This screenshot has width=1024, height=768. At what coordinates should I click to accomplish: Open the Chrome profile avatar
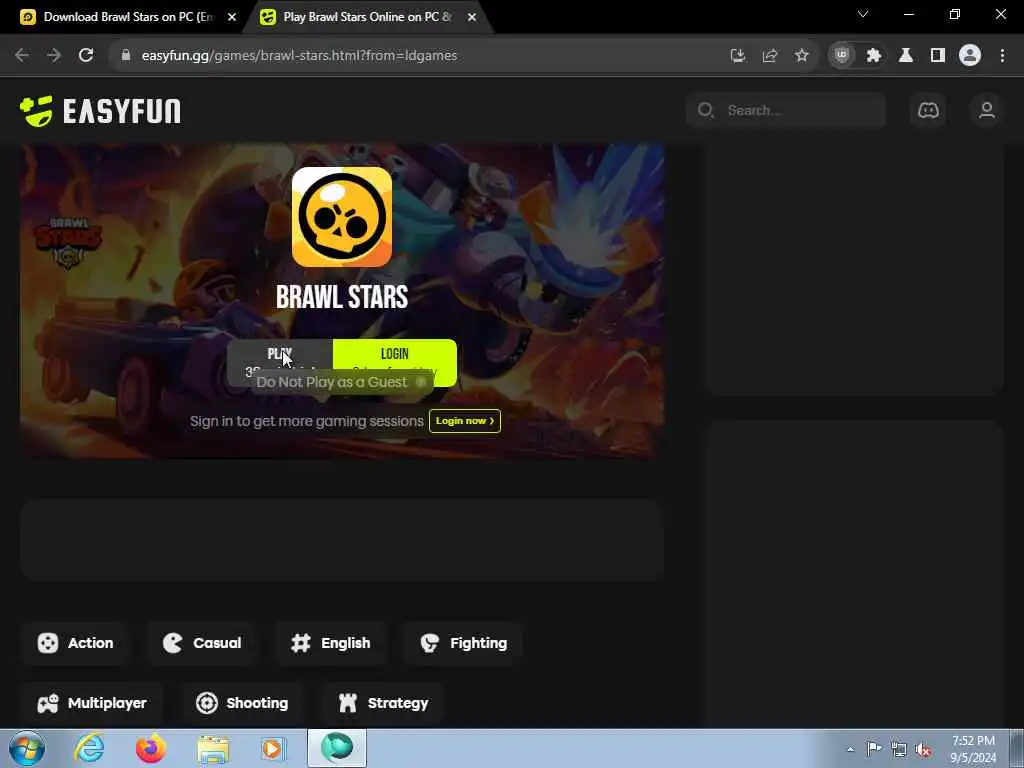tap(970, 56)
